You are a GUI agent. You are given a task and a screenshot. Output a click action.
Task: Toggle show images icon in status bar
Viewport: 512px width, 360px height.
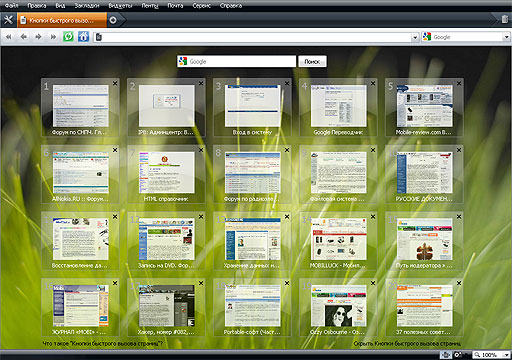[x=459, y=355]
